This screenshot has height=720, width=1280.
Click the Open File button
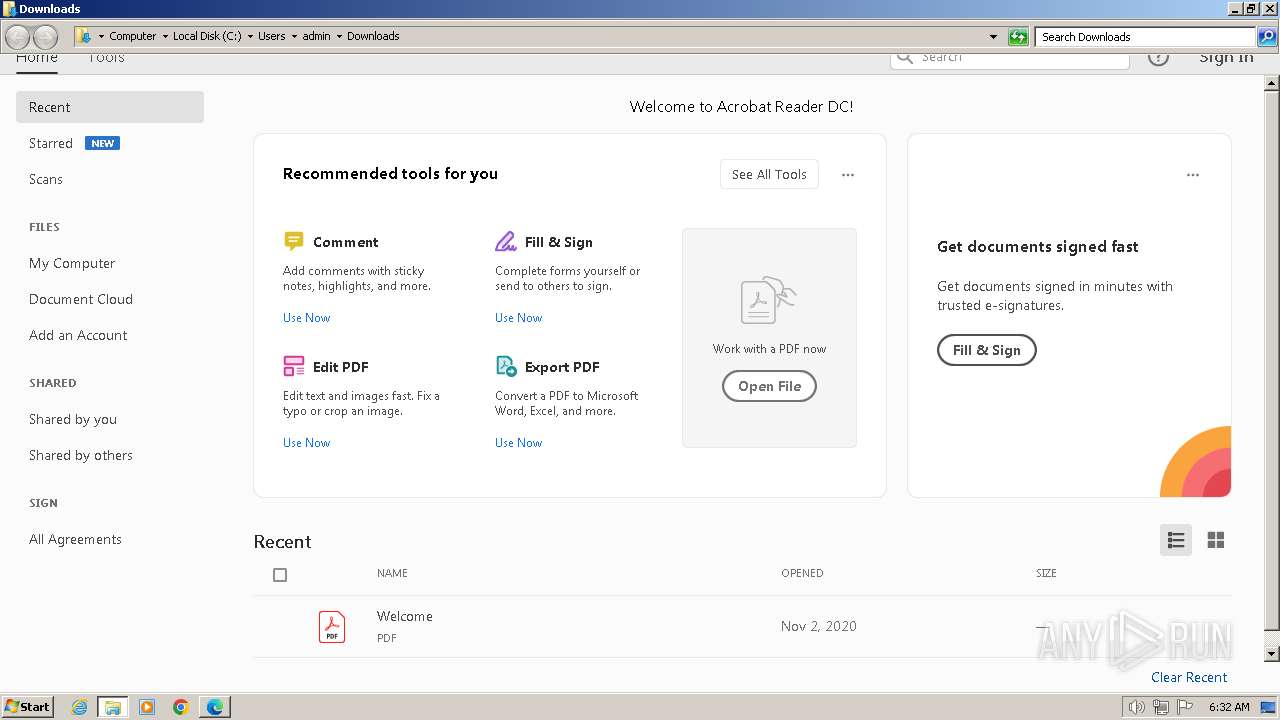[769, 386]
